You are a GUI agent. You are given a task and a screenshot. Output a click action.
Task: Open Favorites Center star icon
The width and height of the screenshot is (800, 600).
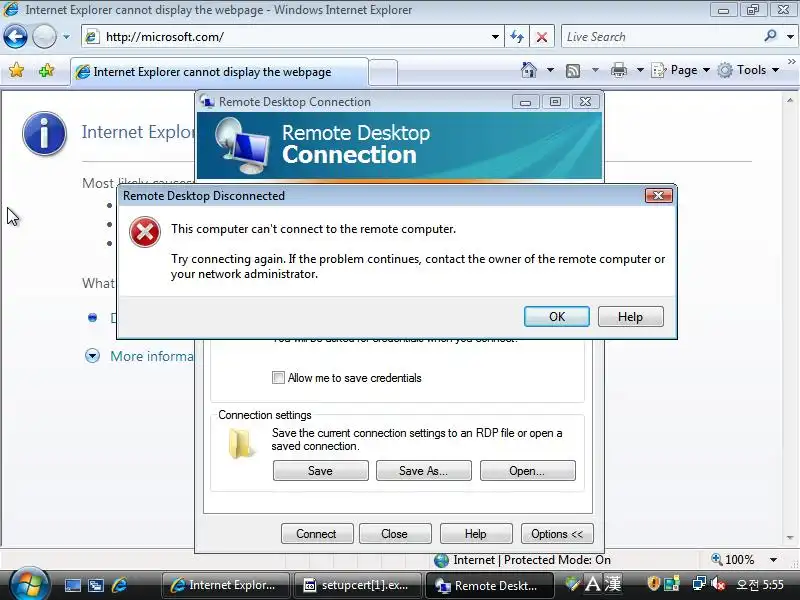(x=16, y=70)
